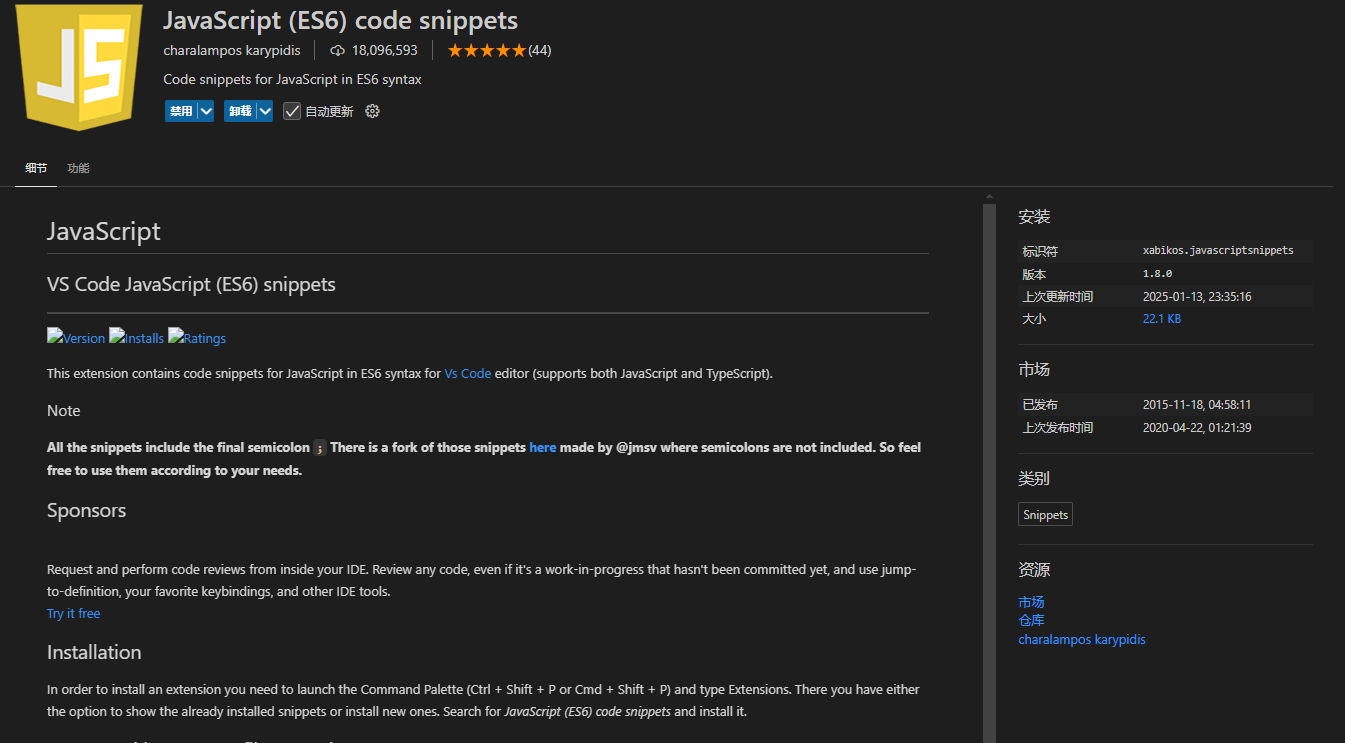
Task: Click the 安装 section heading
Action: (x=1034, y=217)
